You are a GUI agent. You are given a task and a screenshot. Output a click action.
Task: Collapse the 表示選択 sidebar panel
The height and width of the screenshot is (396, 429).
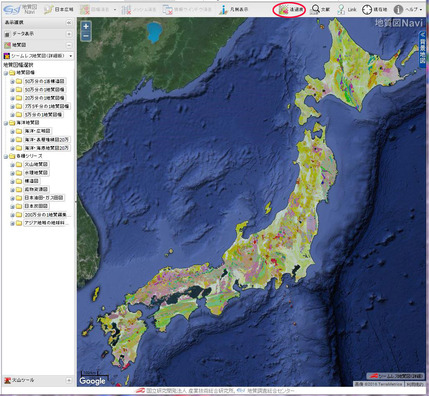(x=69, y=23)
